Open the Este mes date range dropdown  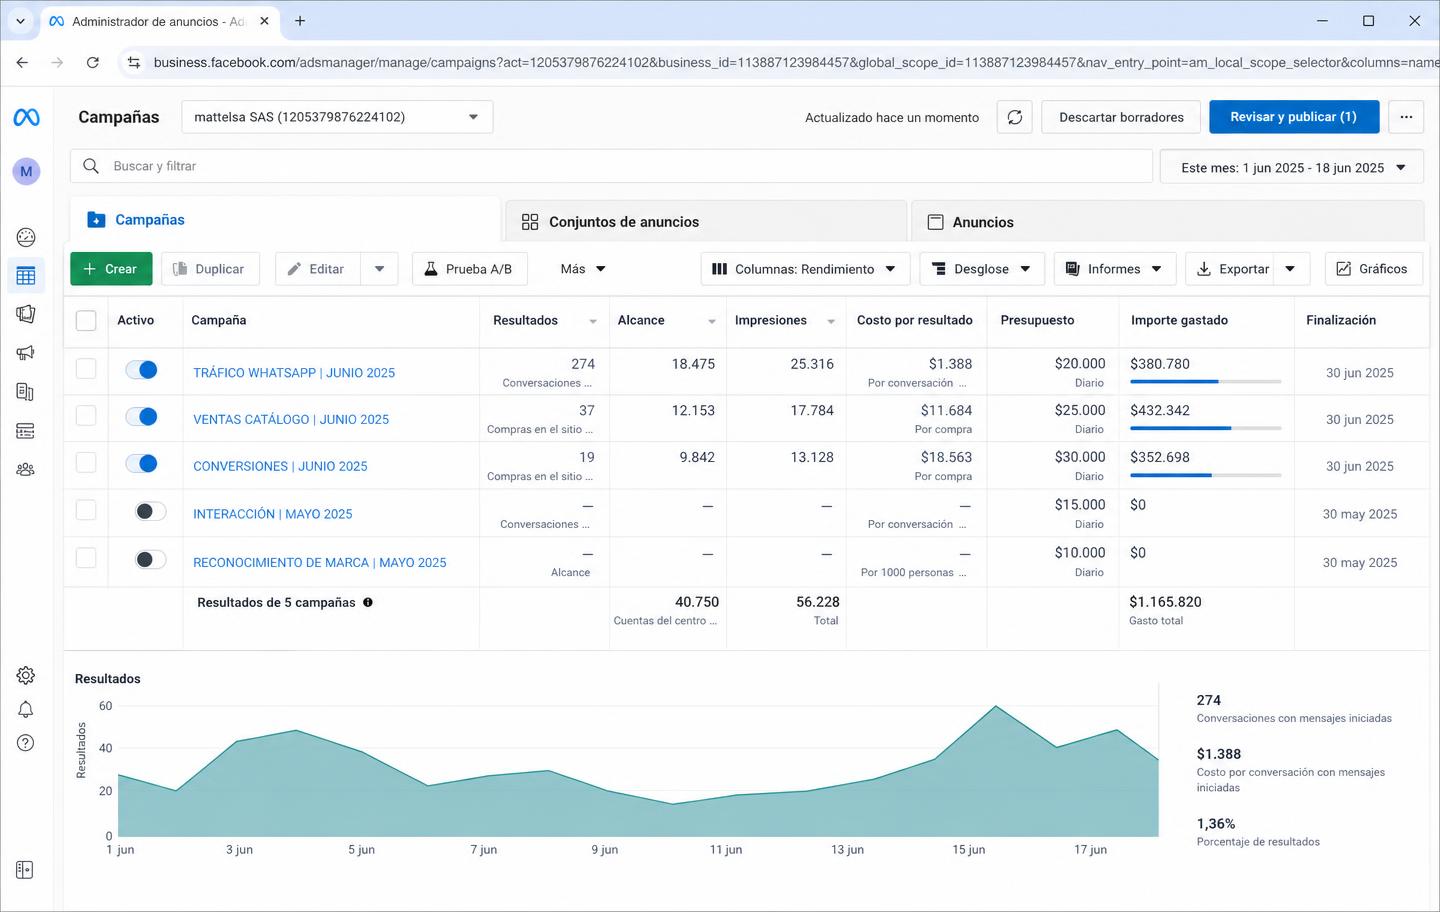pyautogui.click(x=1292, y=167)
